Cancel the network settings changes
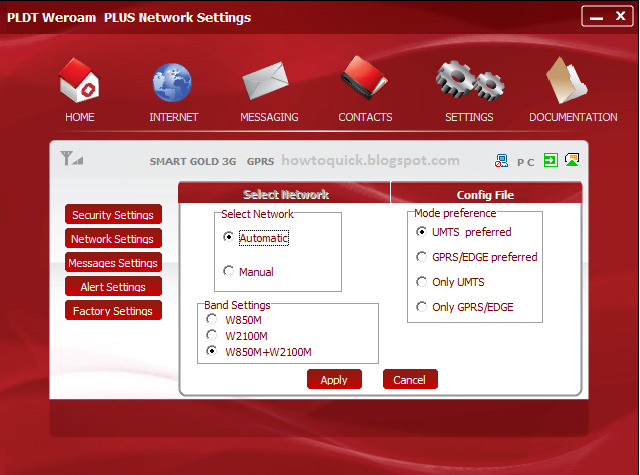The width and height of the screenshot is (640, 475). 410,380
